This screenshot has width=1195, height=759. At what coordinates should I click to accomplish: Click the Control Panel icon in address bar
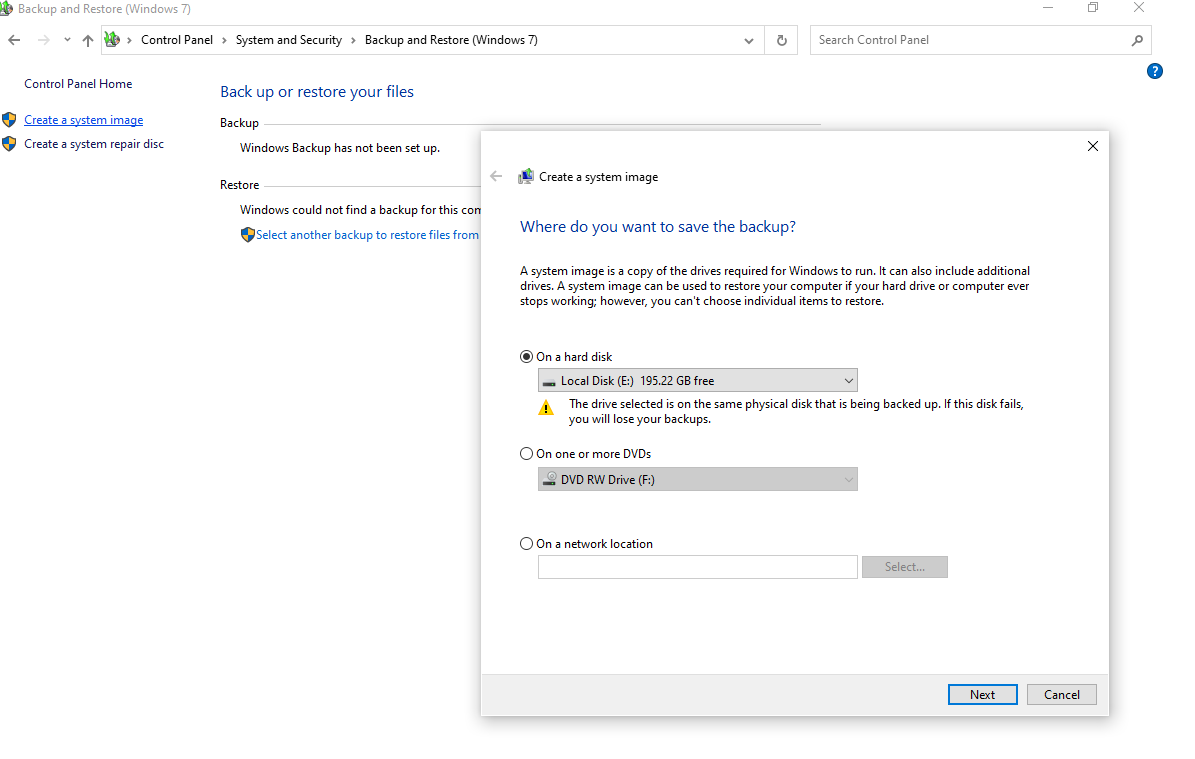pos(112,40)
